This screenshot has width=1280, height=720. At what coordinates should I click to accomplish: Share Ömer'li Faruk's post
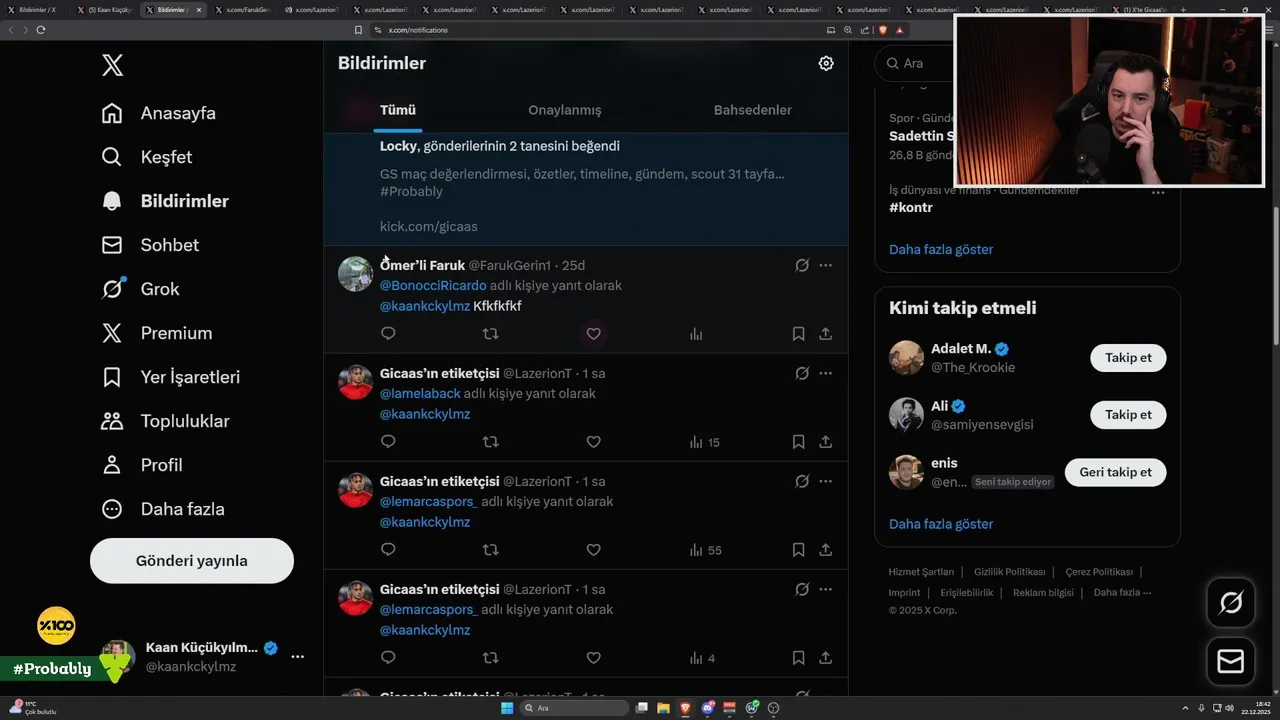[826, 334]
